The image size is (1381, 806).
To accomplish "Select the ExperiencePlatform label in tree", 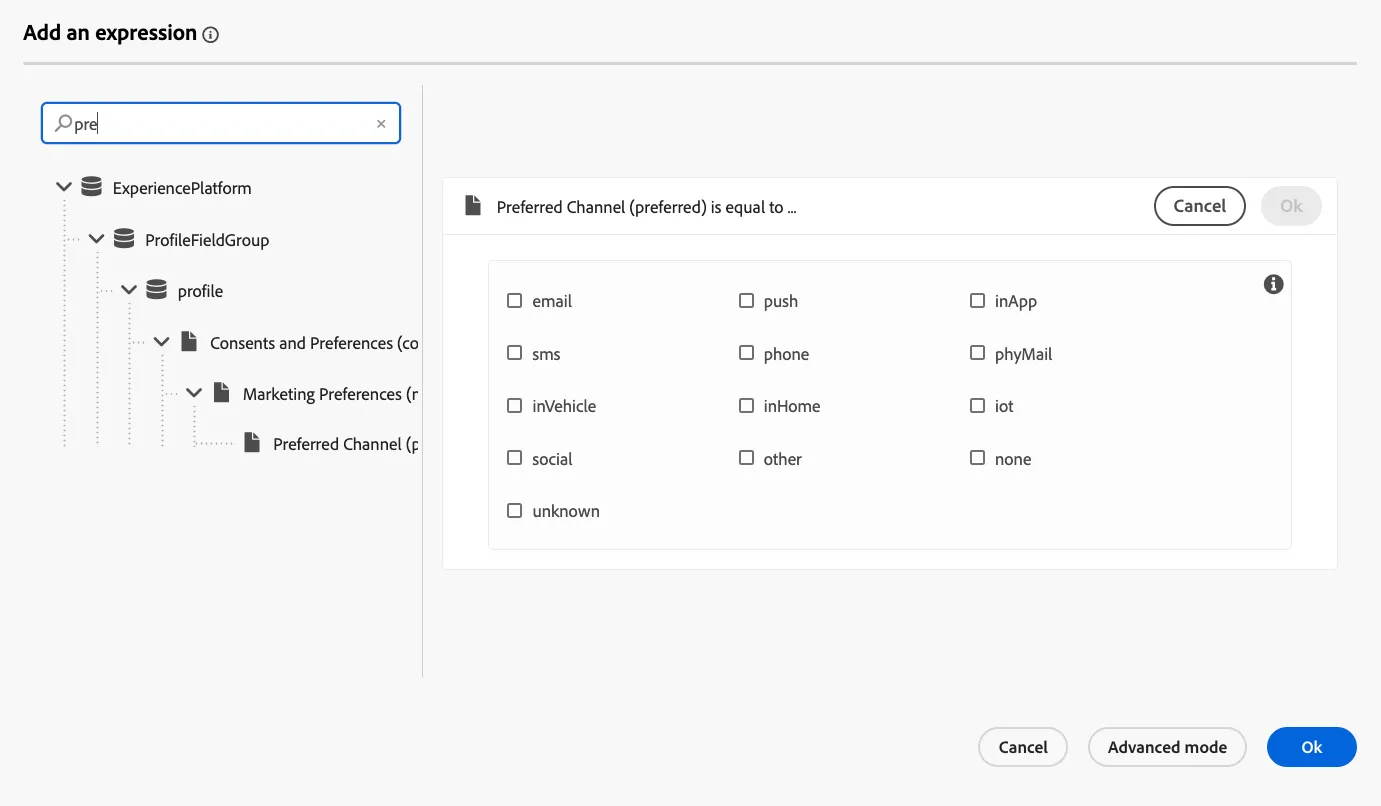I will pyautogui.click(x=182, y=188).
